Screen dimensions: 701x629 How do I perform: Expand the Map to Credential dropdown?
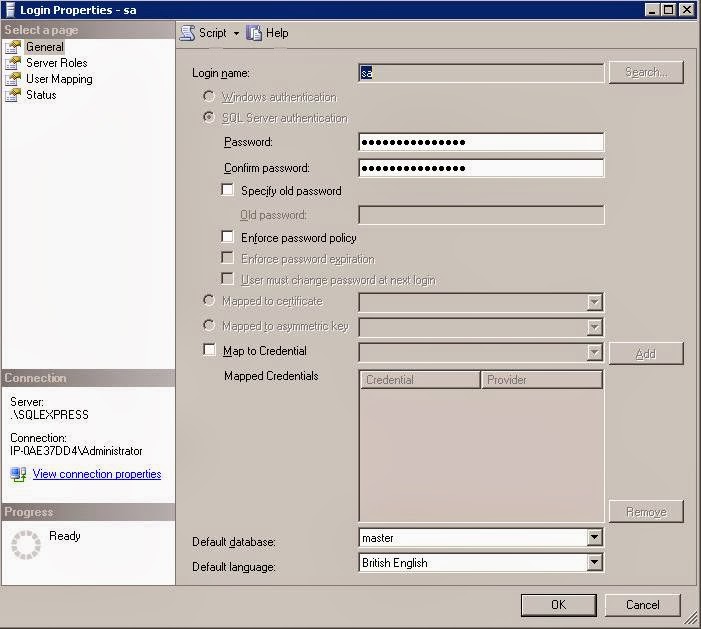(594, 353)
